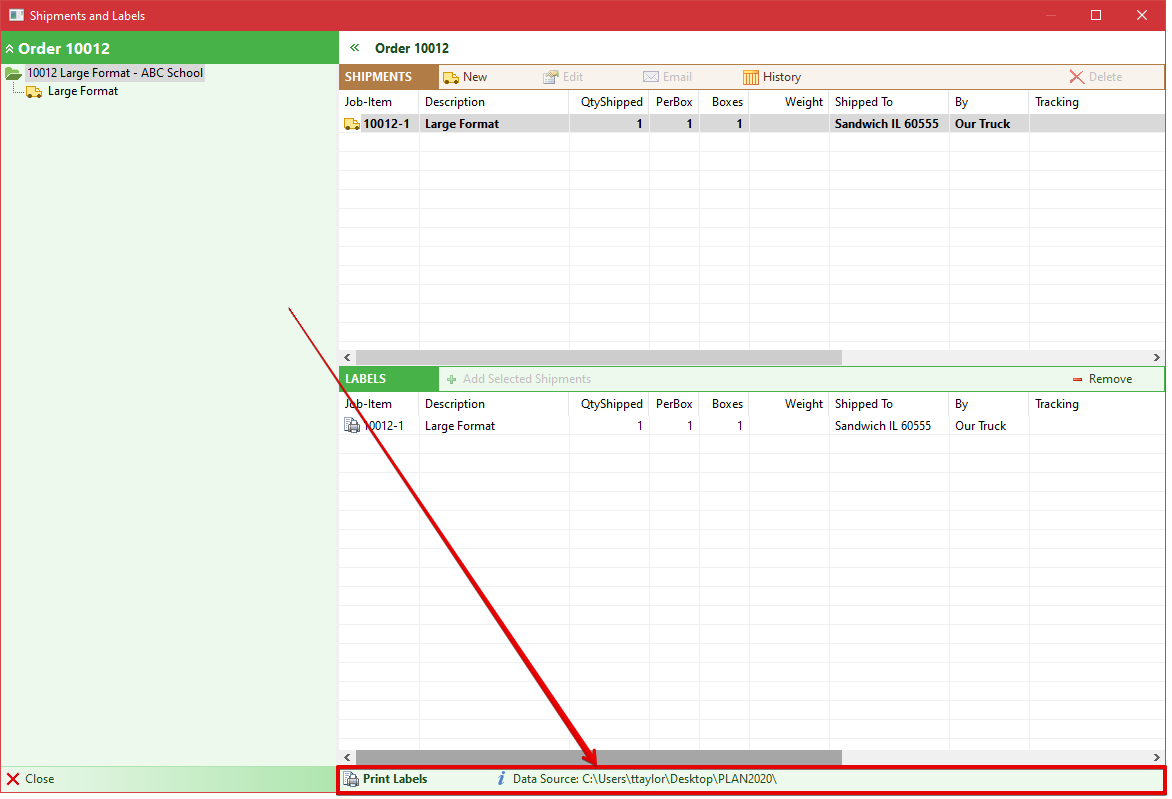Click the New shipment truck icon
The height and width of the screenshot is (799, 1172).
coord(450,76)
